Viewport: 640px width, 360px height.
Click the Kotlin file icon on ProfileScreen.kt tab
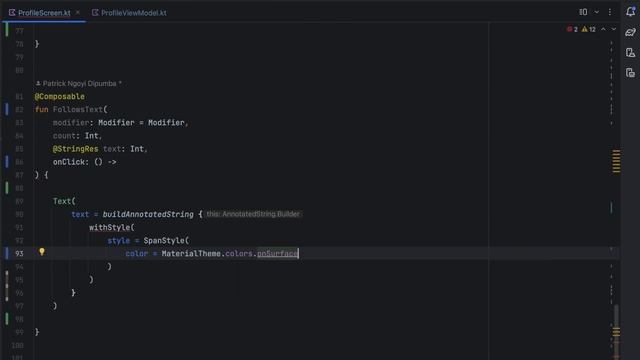point(12,13)
